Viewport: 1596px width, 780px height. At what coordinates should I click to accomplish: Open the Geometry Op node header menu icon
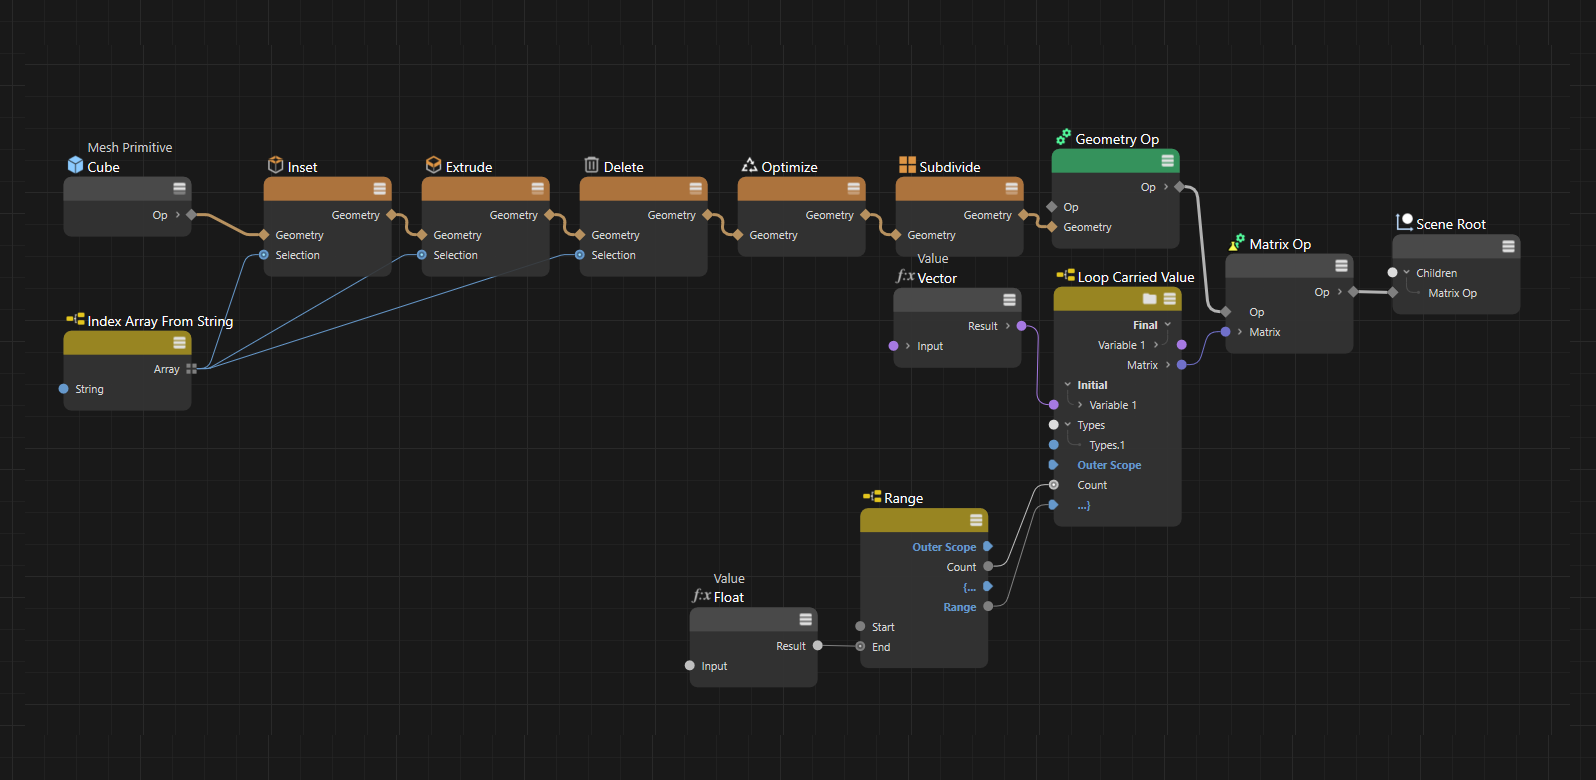pyautogui.click(x=1168, y=160)
